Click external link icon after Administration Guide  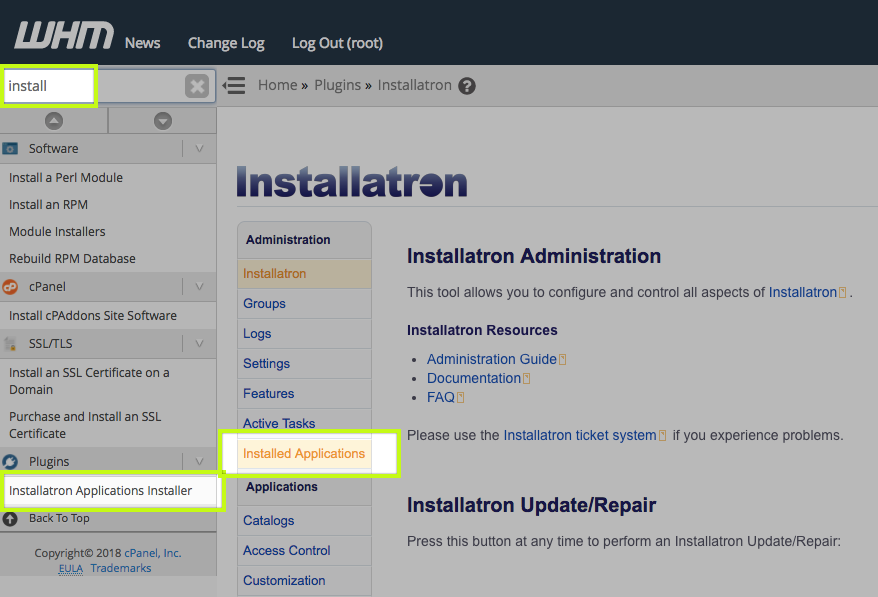pyautogui.click(x=563, y=360)
